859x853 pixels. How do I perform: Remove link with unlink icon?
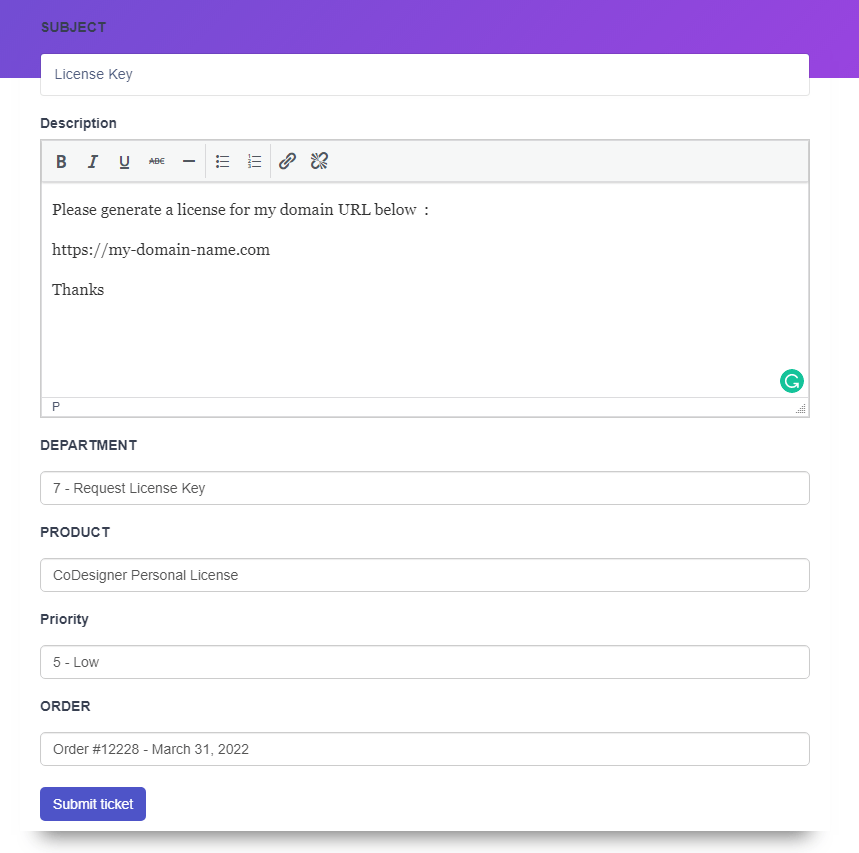319,161
